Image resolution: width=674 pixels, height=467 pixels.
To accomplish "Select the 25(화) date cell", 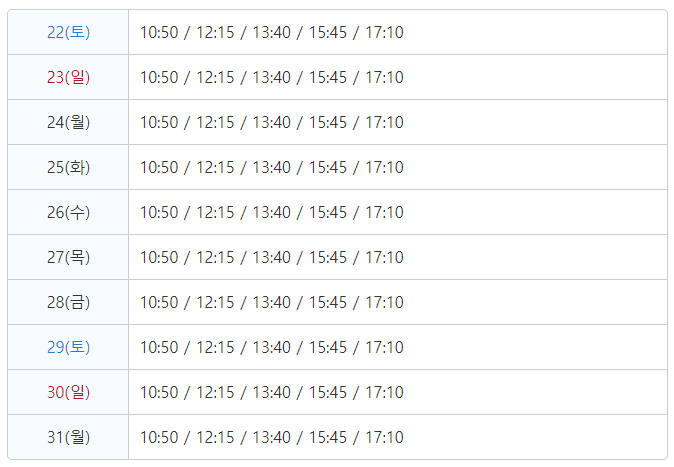I will tap(68, 167).
